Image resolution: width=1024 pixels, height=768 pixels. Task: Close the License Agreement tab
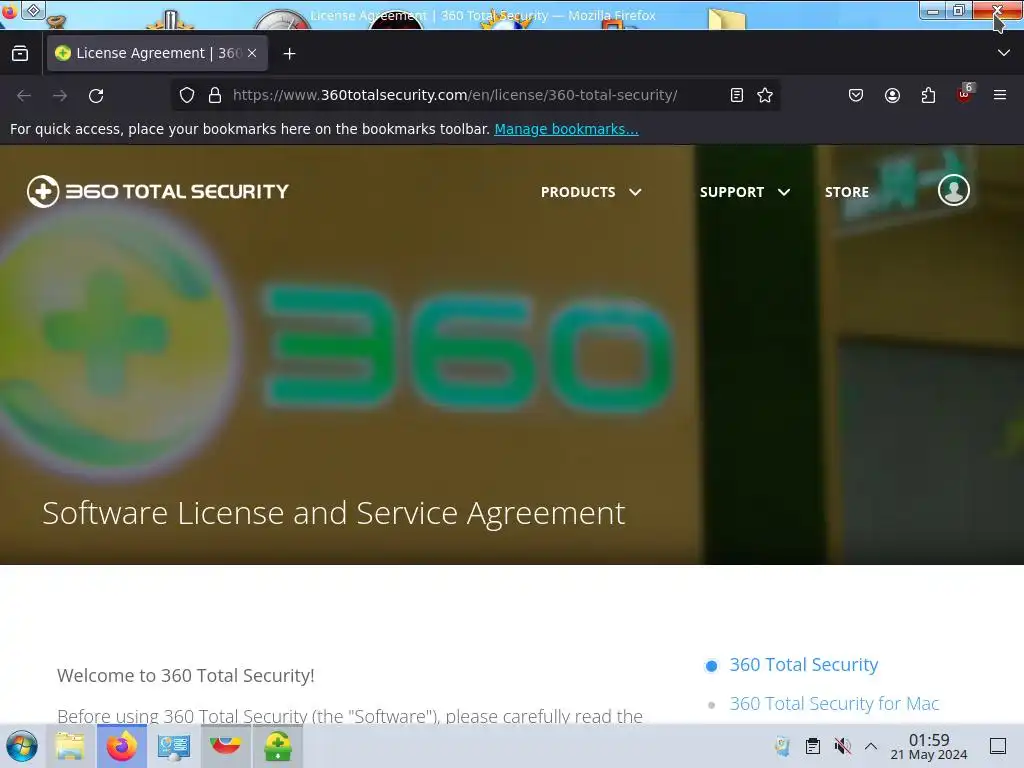252,54
